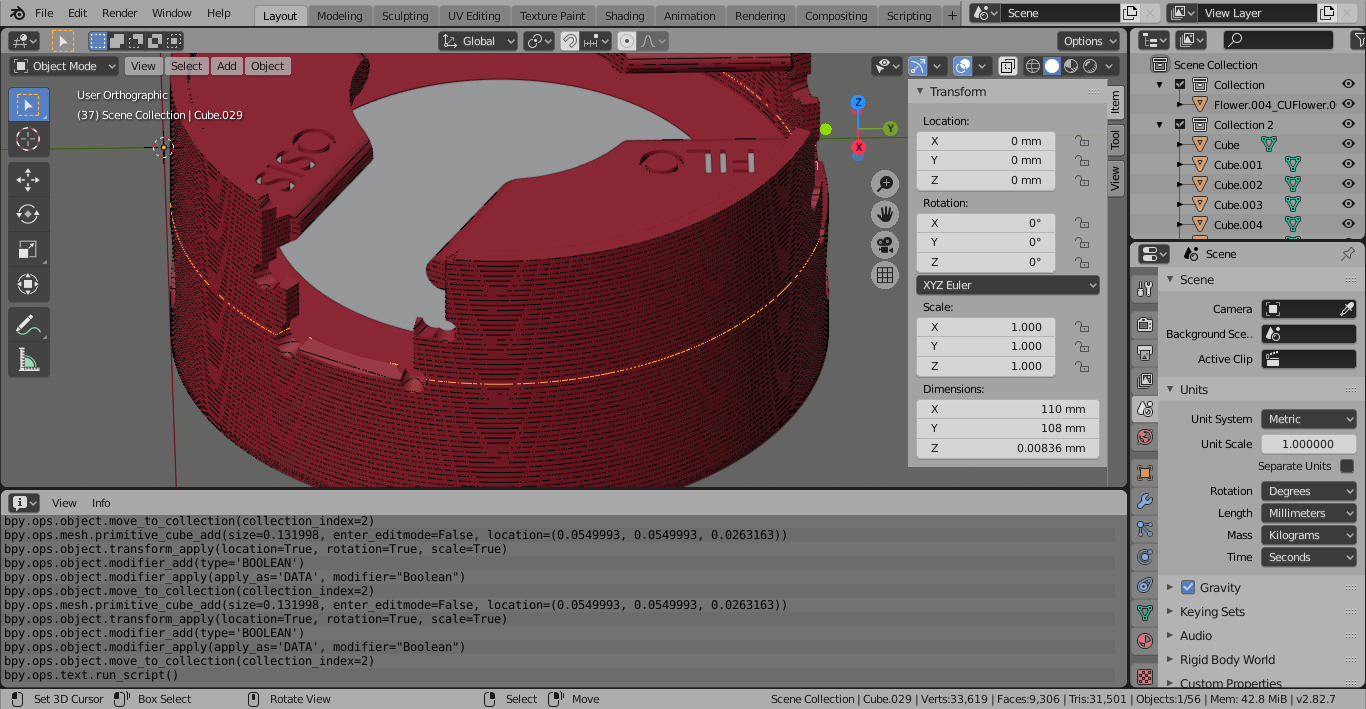Open the viewport header Object menu
The width and height of the screenshot is (1366, 709).
(267, 66)
